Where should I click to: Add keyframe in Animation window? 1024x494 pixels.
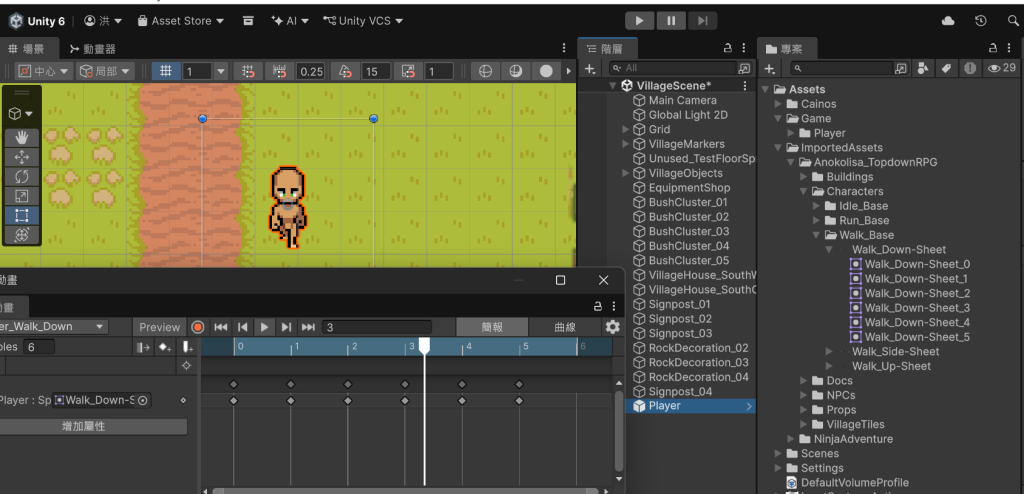click(165, 347)
